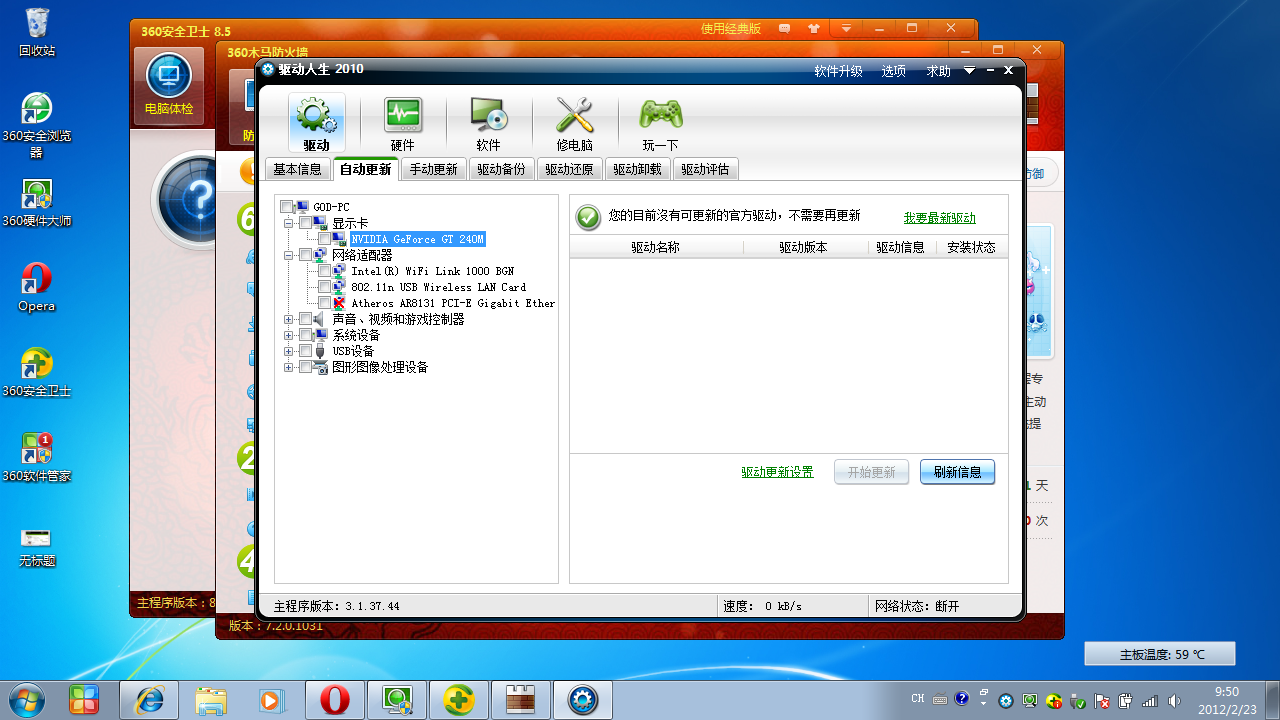The image size is (1280, 720).
Task: Expand the USB设备 tree node
Action: coord(289,351)
